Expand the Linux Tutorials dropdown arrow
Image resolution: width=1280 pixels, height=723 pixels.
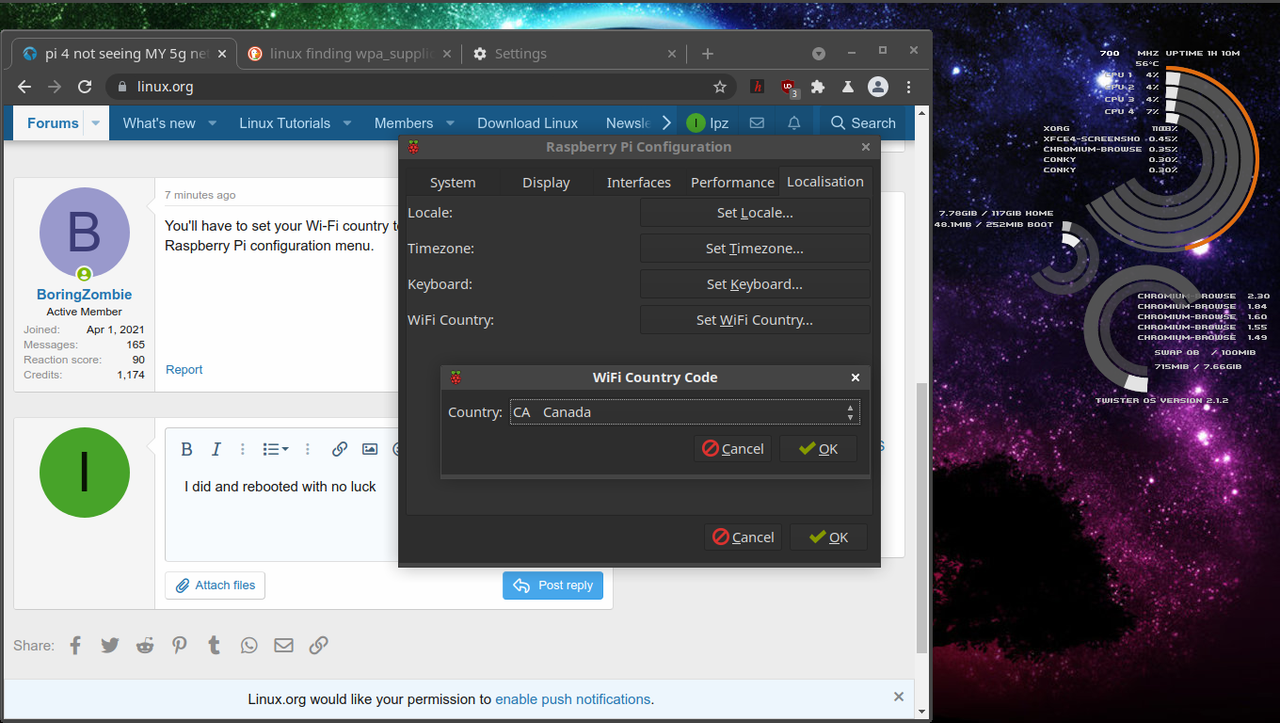click(347, 123)
